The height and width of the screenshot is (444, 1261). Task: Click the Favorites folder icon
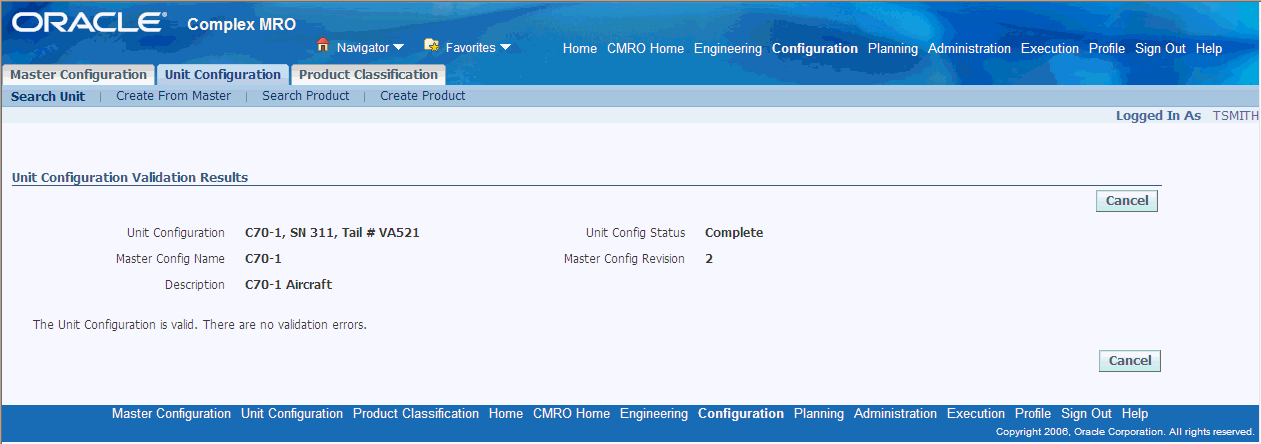432,46
